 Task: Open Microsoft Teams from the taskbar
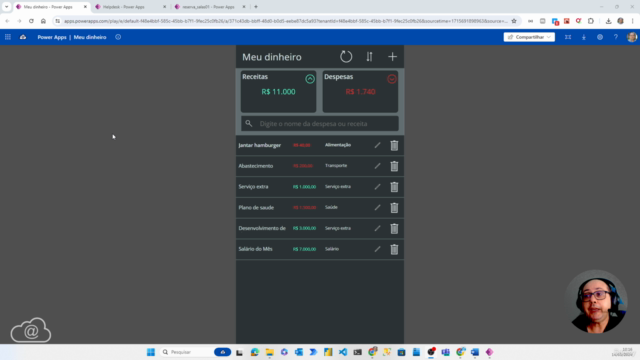[x=445, y=352]
